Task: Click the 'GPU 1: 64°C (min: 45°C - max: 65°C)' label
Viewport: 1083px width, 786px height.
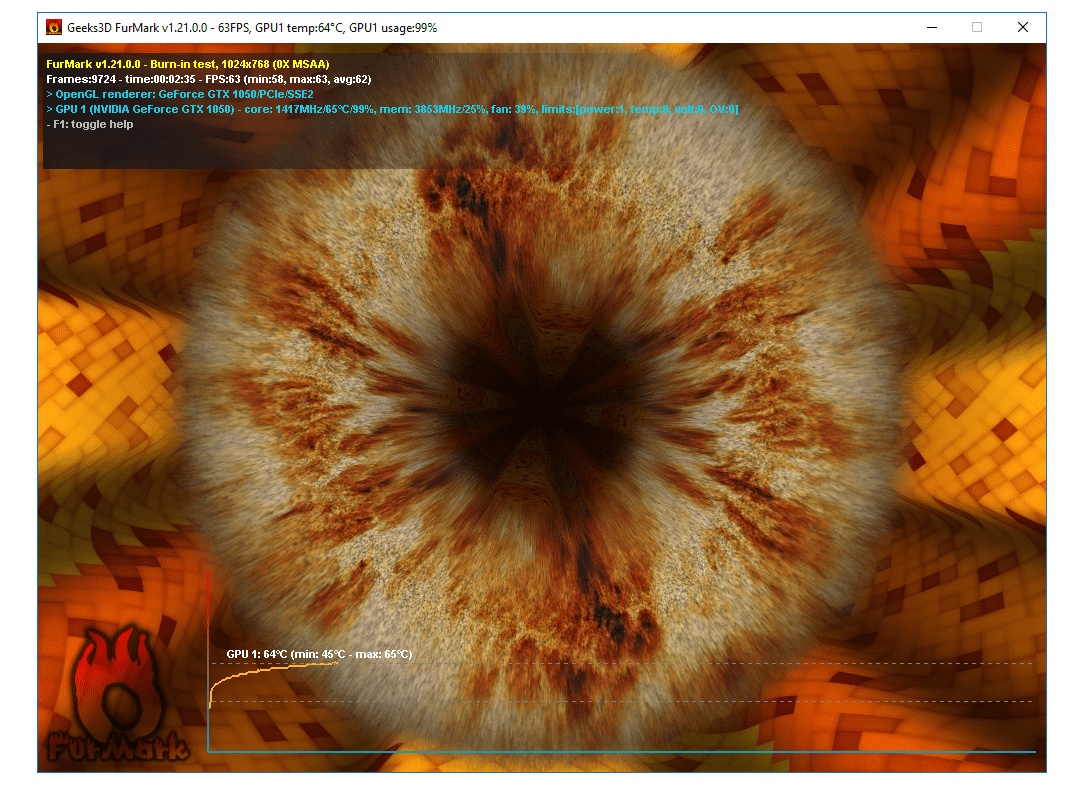Action: (x=319, y=654)
